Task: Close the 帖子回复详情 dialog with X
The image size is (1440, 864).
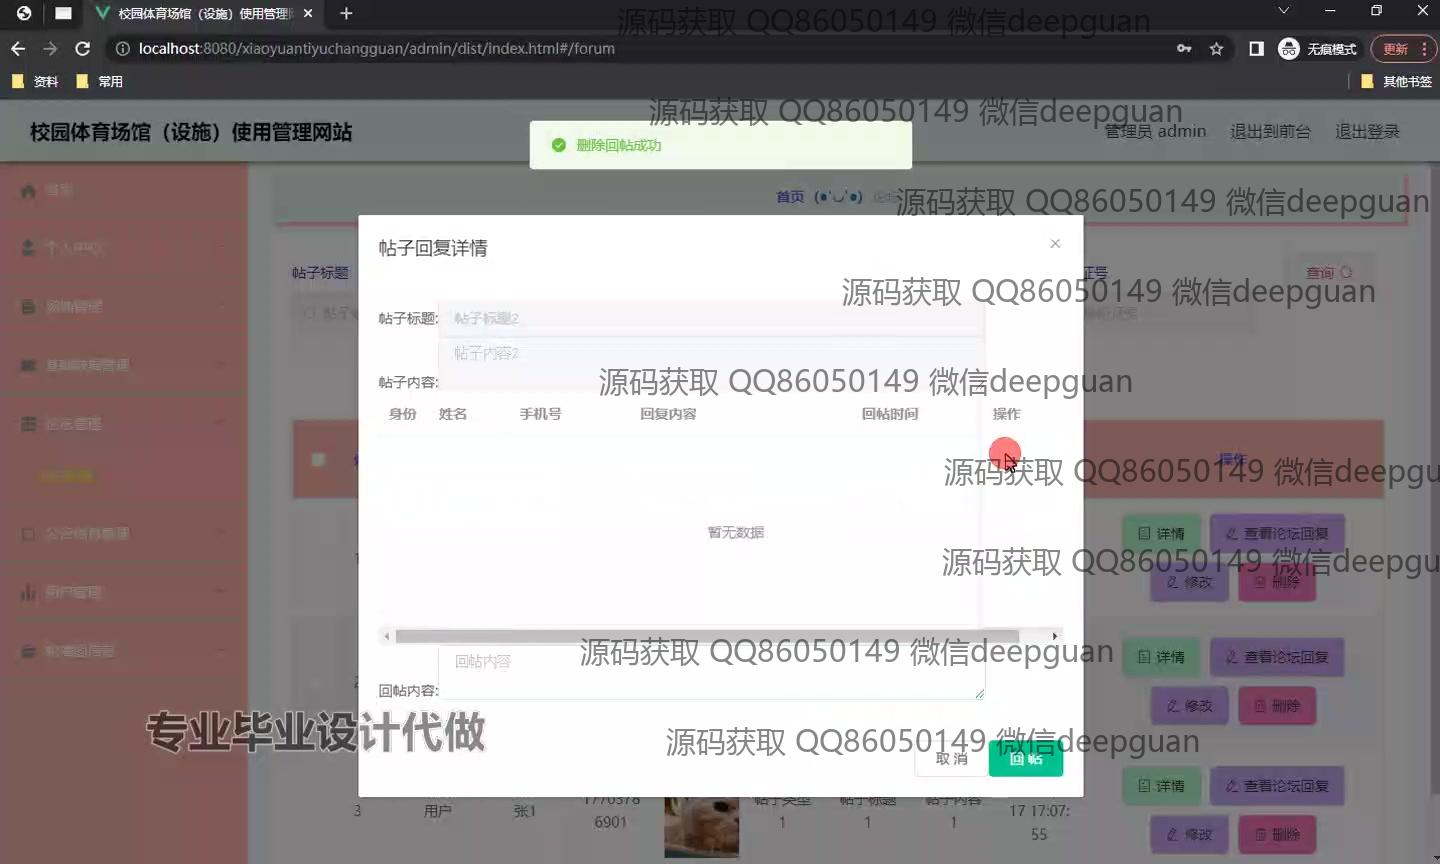Action: 1055,244
